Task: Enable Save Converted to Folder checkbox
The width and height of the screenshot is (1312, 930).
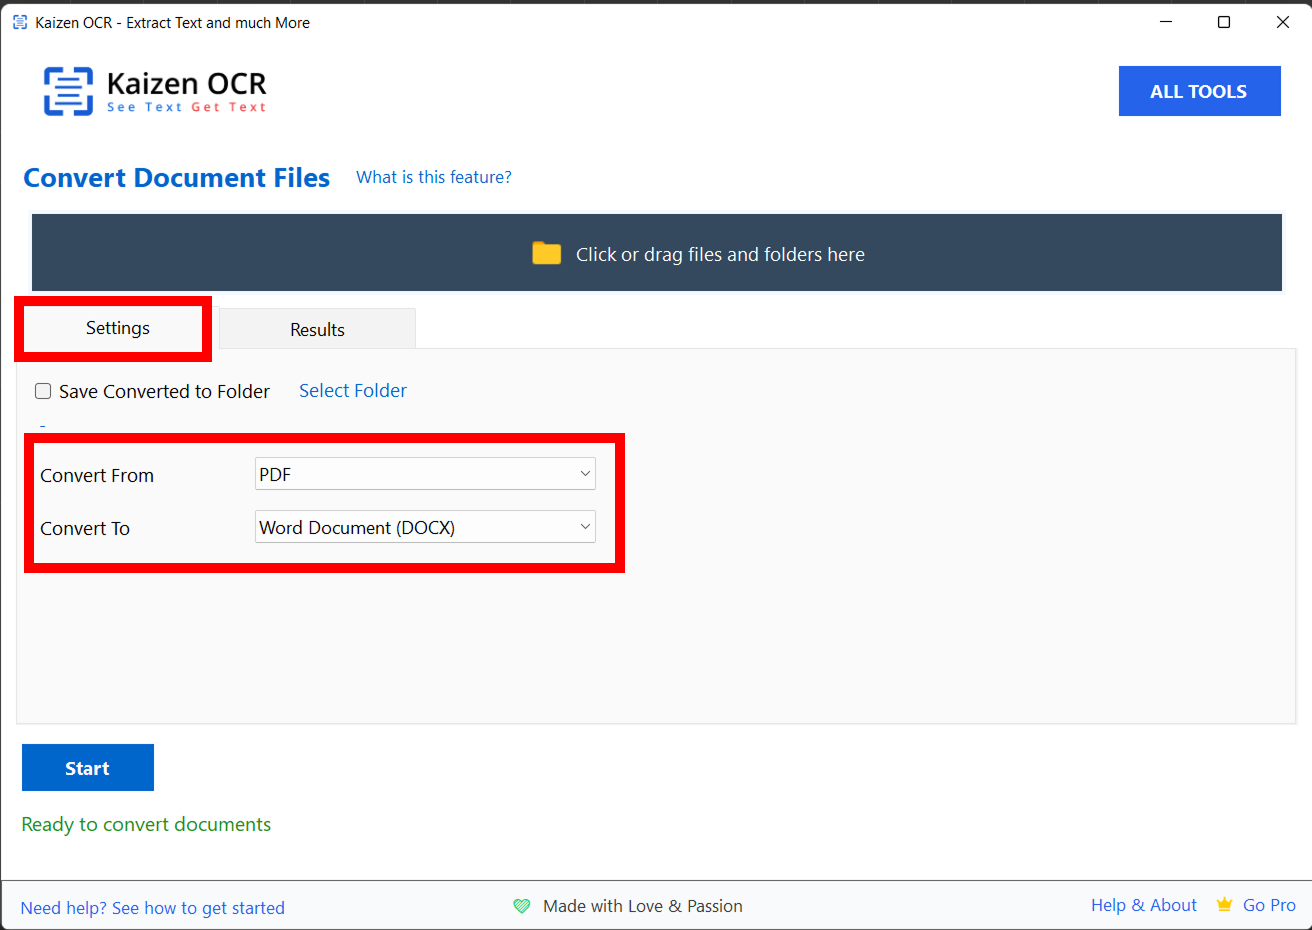Action: [43, 391]
